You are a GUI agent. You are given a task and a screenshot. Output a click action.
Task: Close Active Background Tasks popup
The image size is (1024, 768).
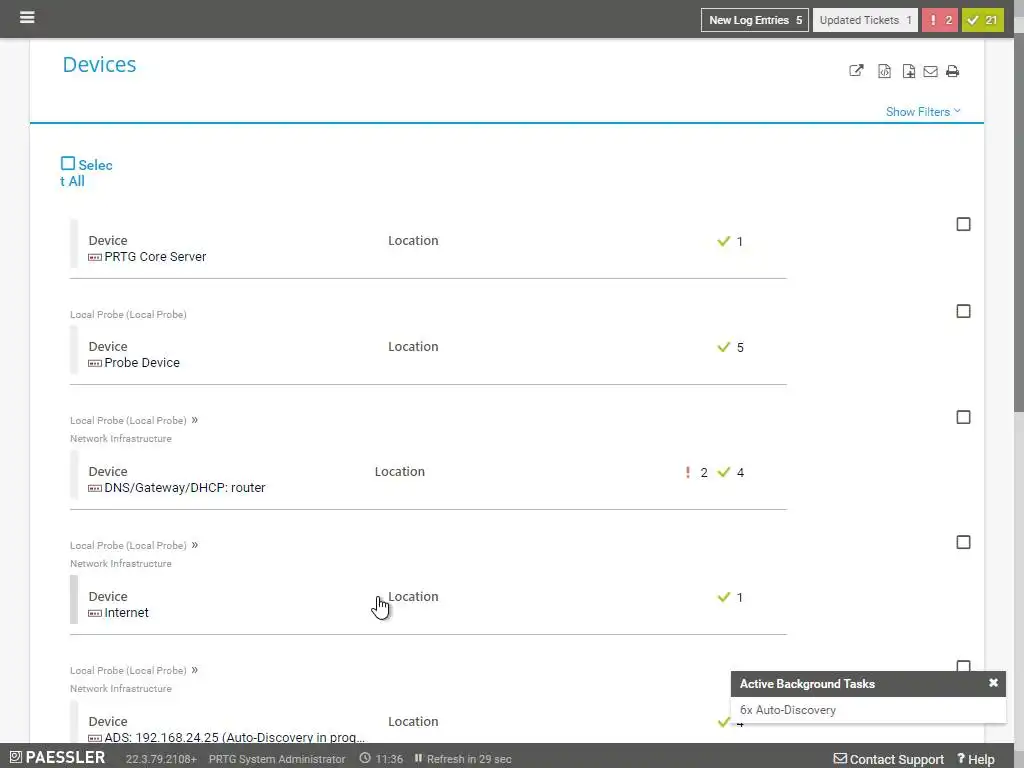[993, 682]
